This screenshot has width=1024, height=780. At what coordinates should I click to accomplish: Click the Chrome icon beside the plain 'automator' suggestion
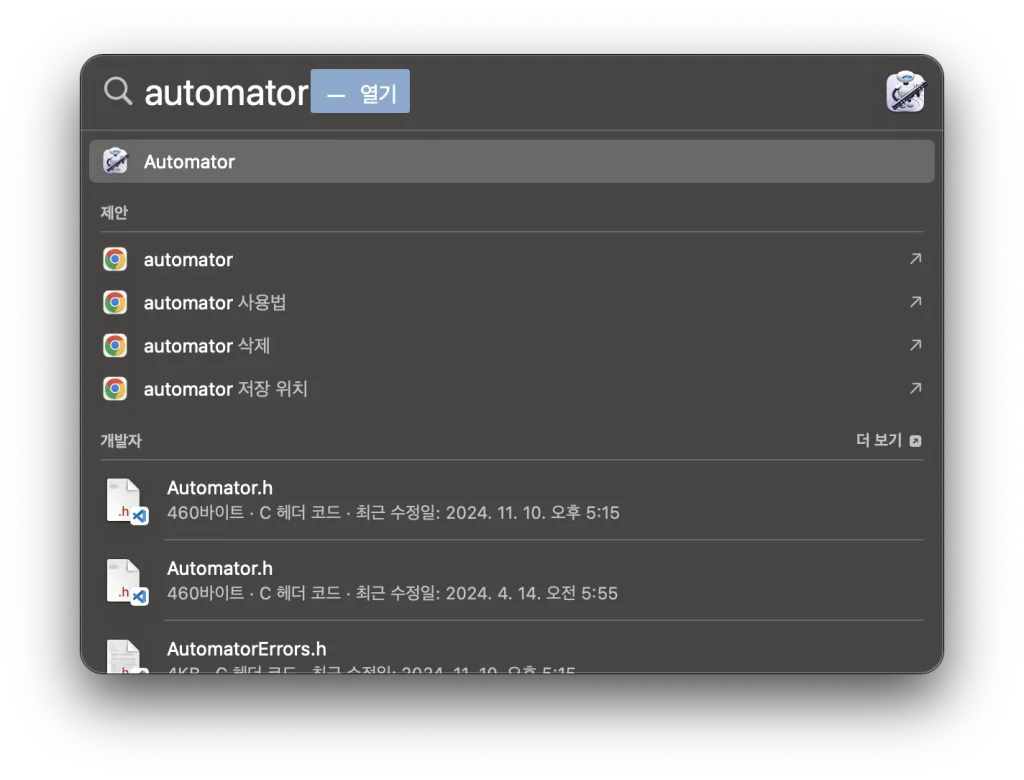coord(115,259)
